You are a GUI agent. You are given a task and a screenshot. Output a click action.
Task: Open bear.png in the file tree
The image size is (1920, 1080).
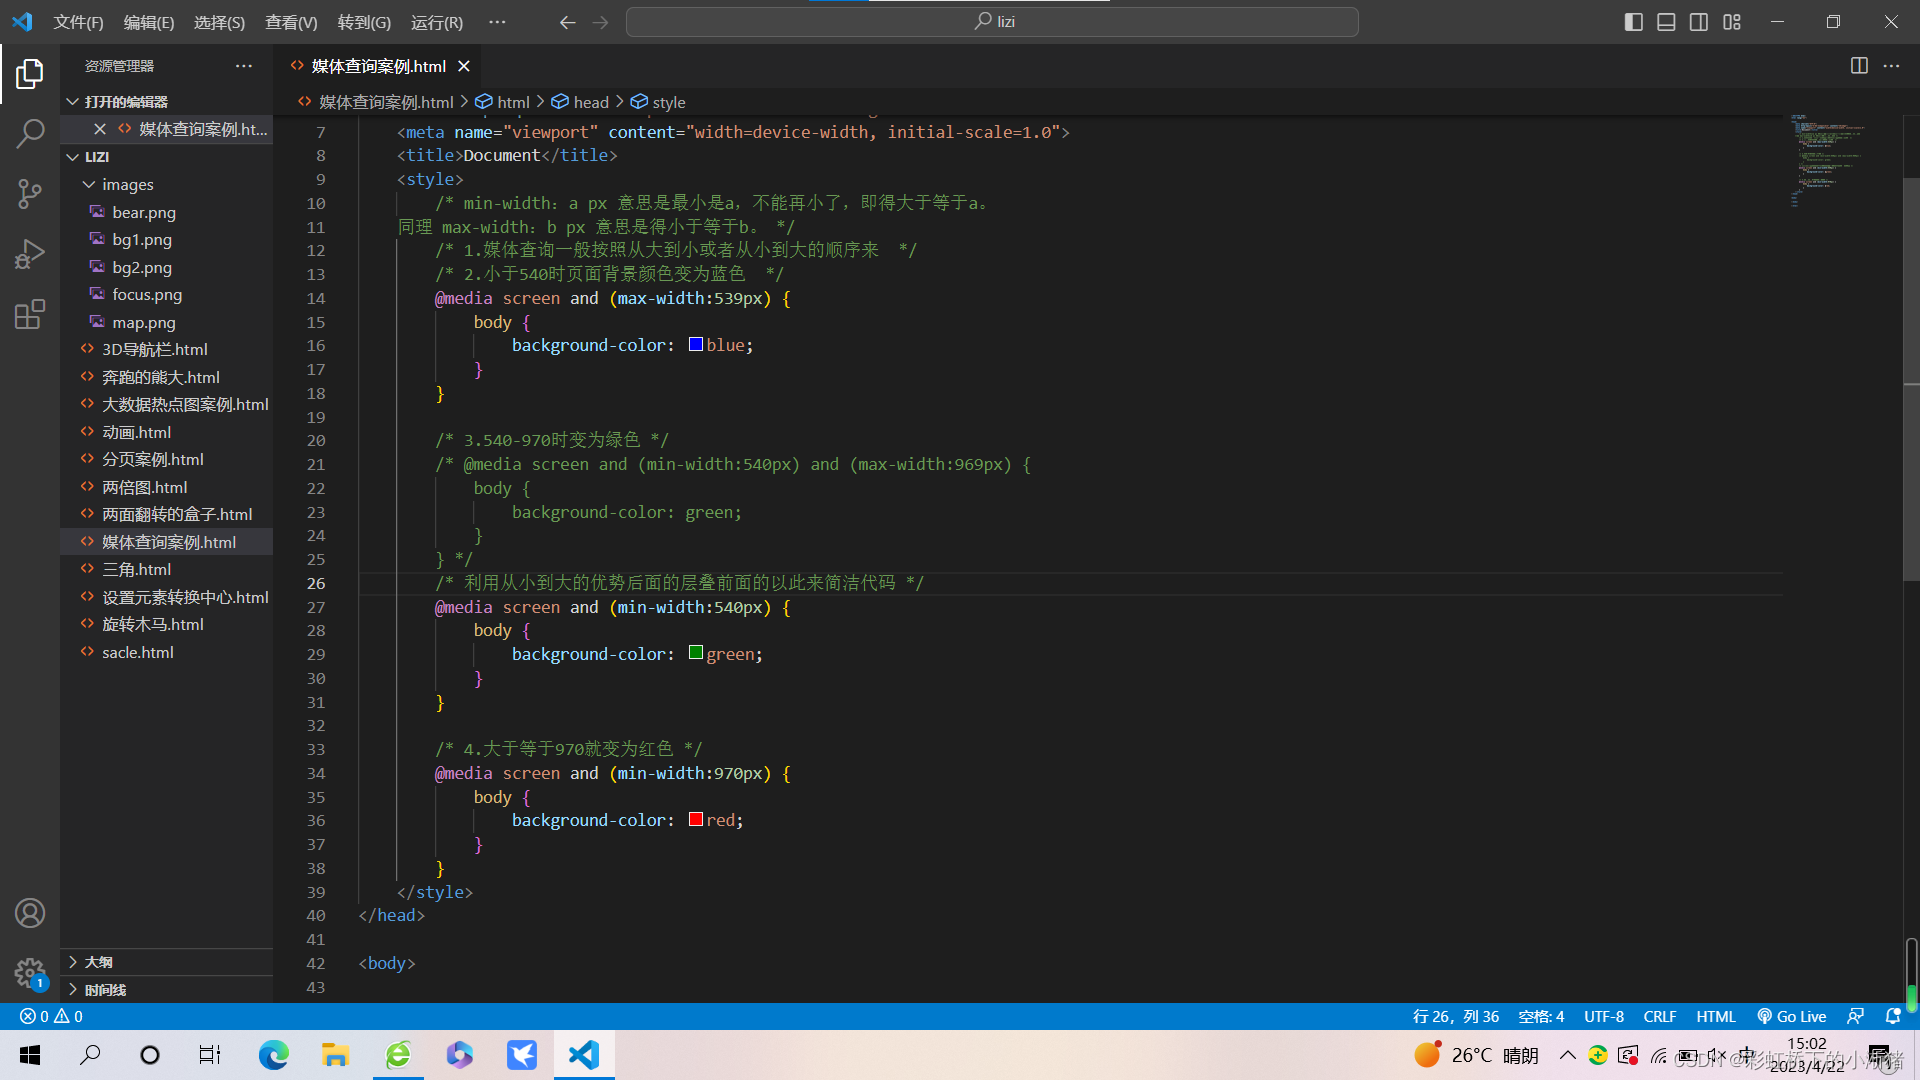(x=166, y=212)
